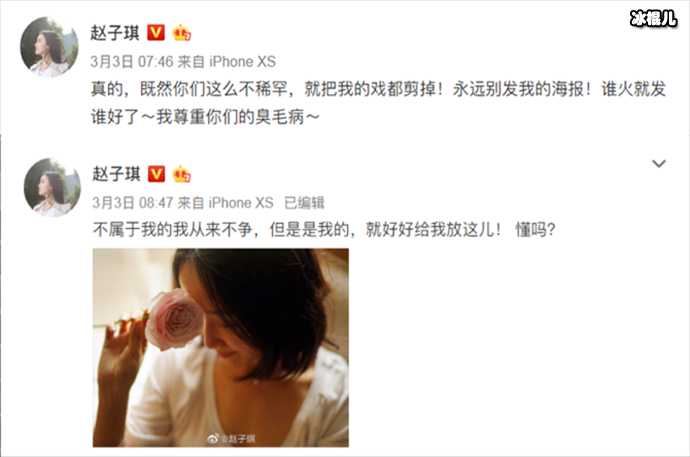
Task: Click the gold crown icon in first post
Action: [x=182, y=33]
